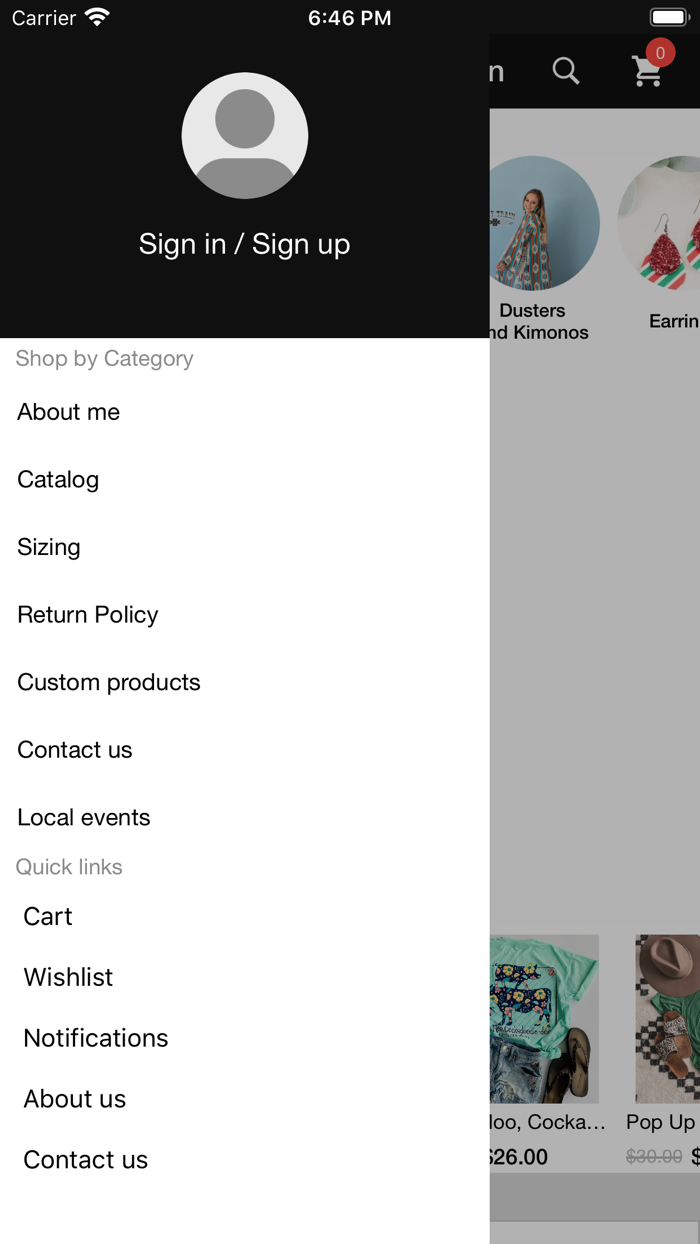The height and width of the screenshot is (1244, 700).
Task: Go to Wishlist
Action: pyautogui.click(x=68, y=977)
